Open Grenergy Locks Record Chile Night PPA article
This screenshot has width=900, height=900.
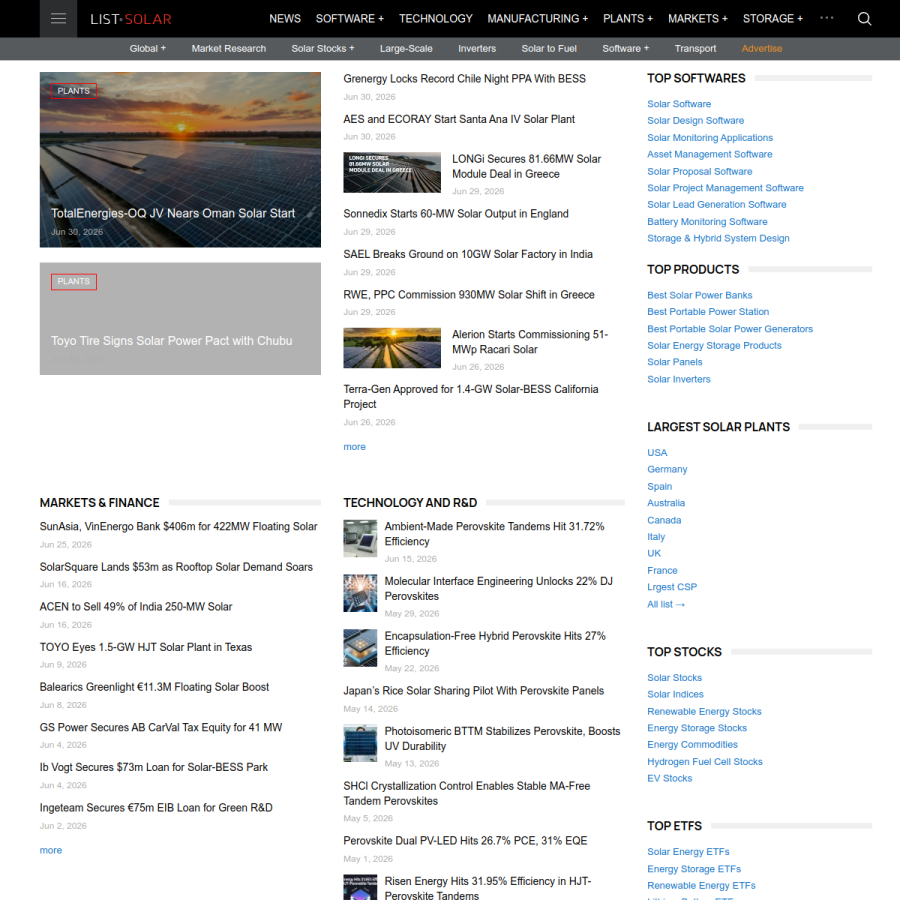tap(464, 79)
